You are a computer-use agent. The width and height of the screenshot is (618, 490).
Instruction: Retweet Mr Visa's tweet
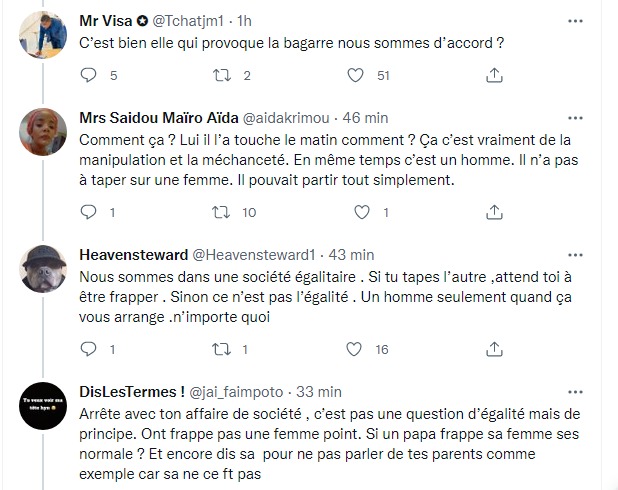(222, 75)
